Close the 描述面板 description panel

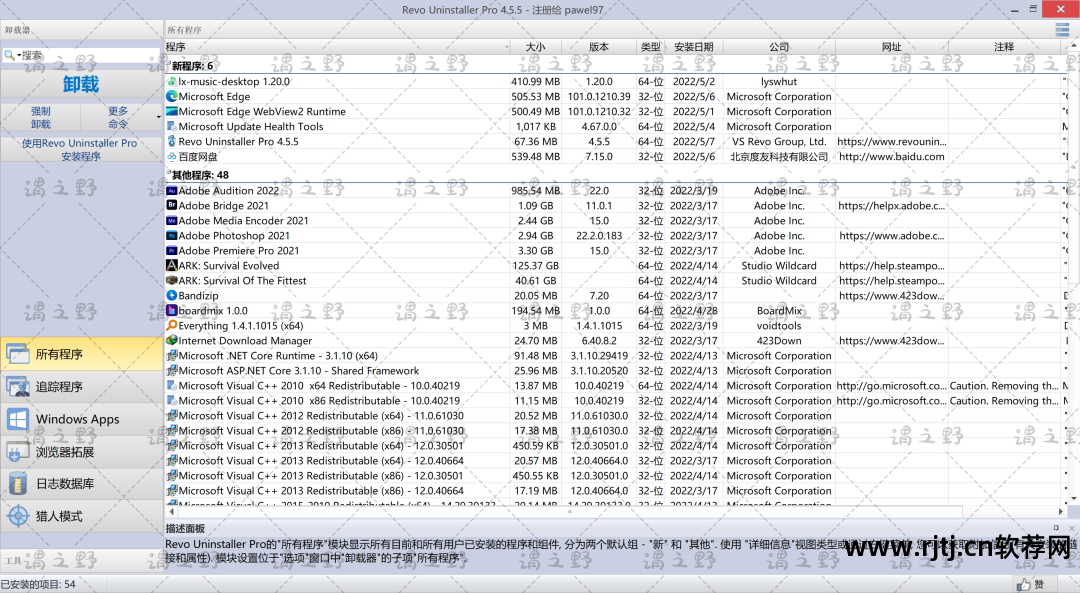tap(1071, 528)
